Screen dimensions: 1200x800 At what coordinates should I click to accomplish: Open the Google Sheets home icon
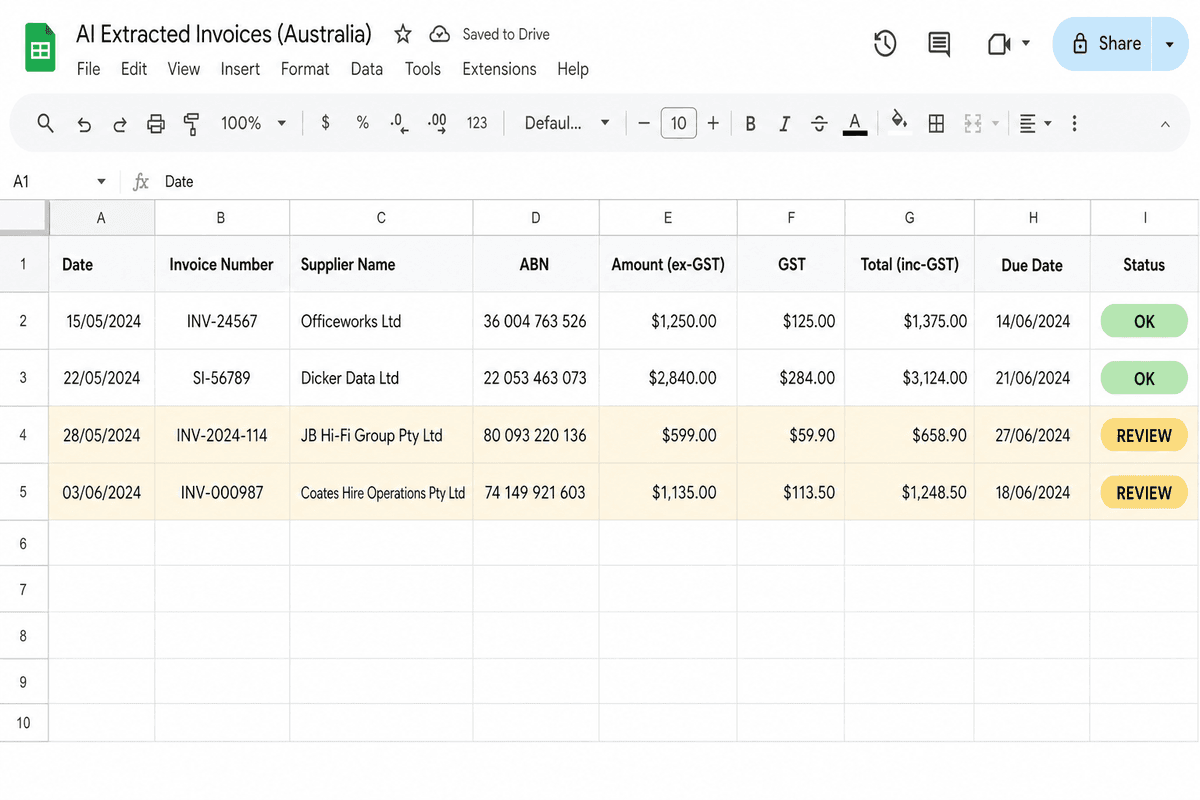click(40, 50)
